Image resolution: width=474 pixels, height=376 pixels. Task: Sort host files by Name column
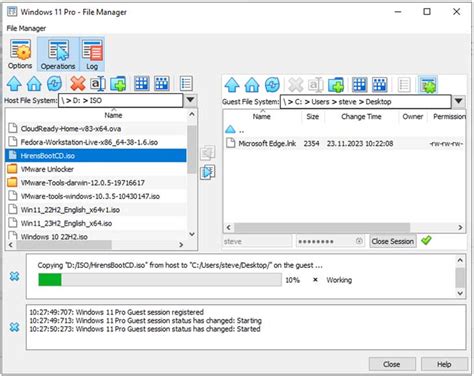(113, 115)
